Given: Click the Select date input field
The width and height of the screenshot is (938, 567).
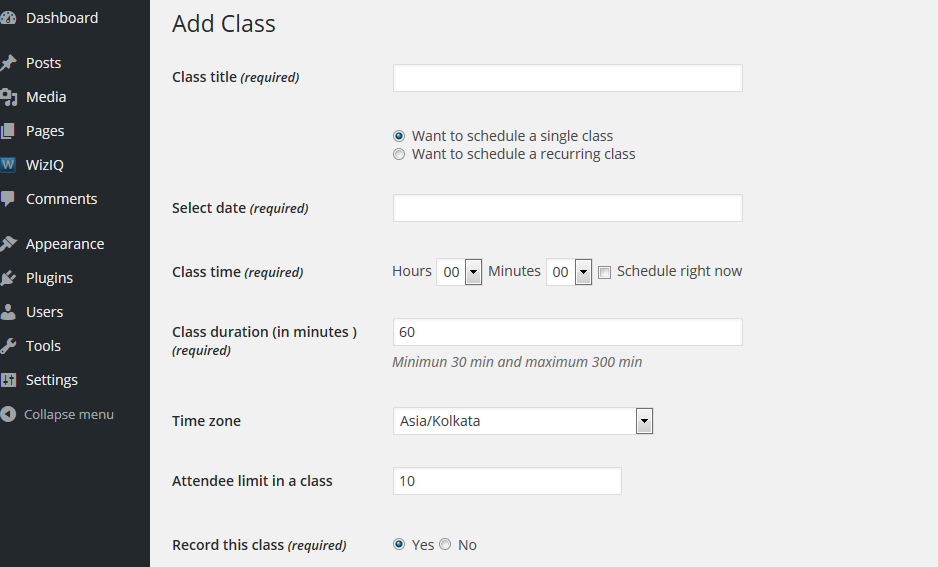Looking at the screenshot, I should click(567, 208).
